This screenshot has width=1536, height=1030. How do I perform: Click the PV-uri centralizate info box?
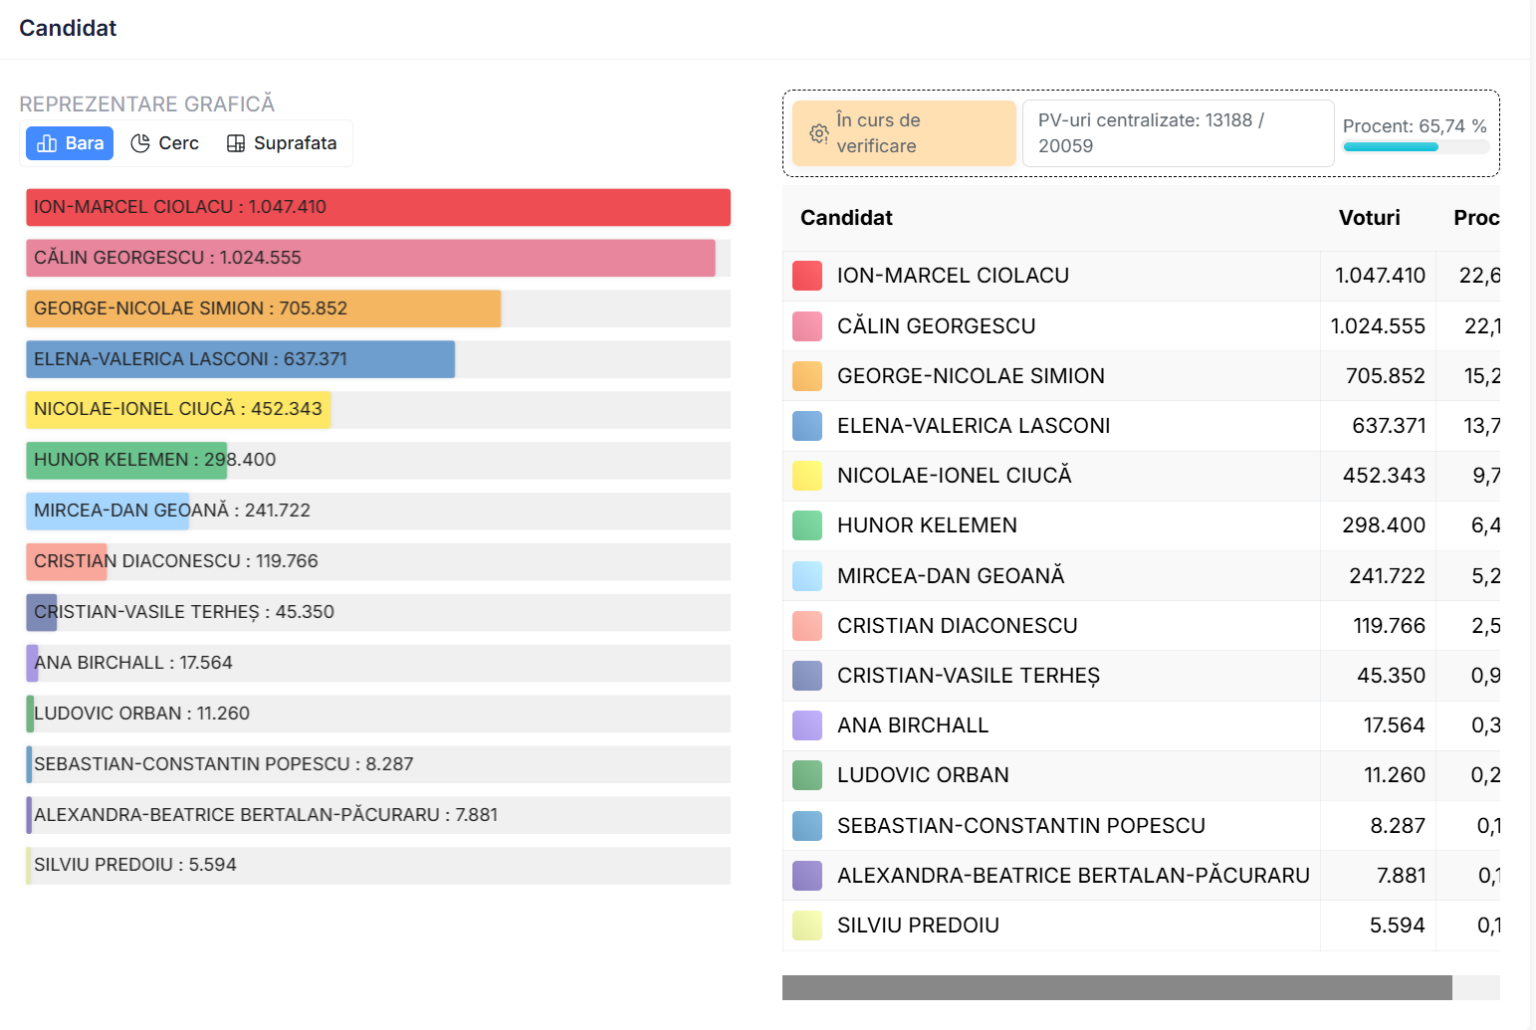pyautogui.click(x=1177, y=133)
